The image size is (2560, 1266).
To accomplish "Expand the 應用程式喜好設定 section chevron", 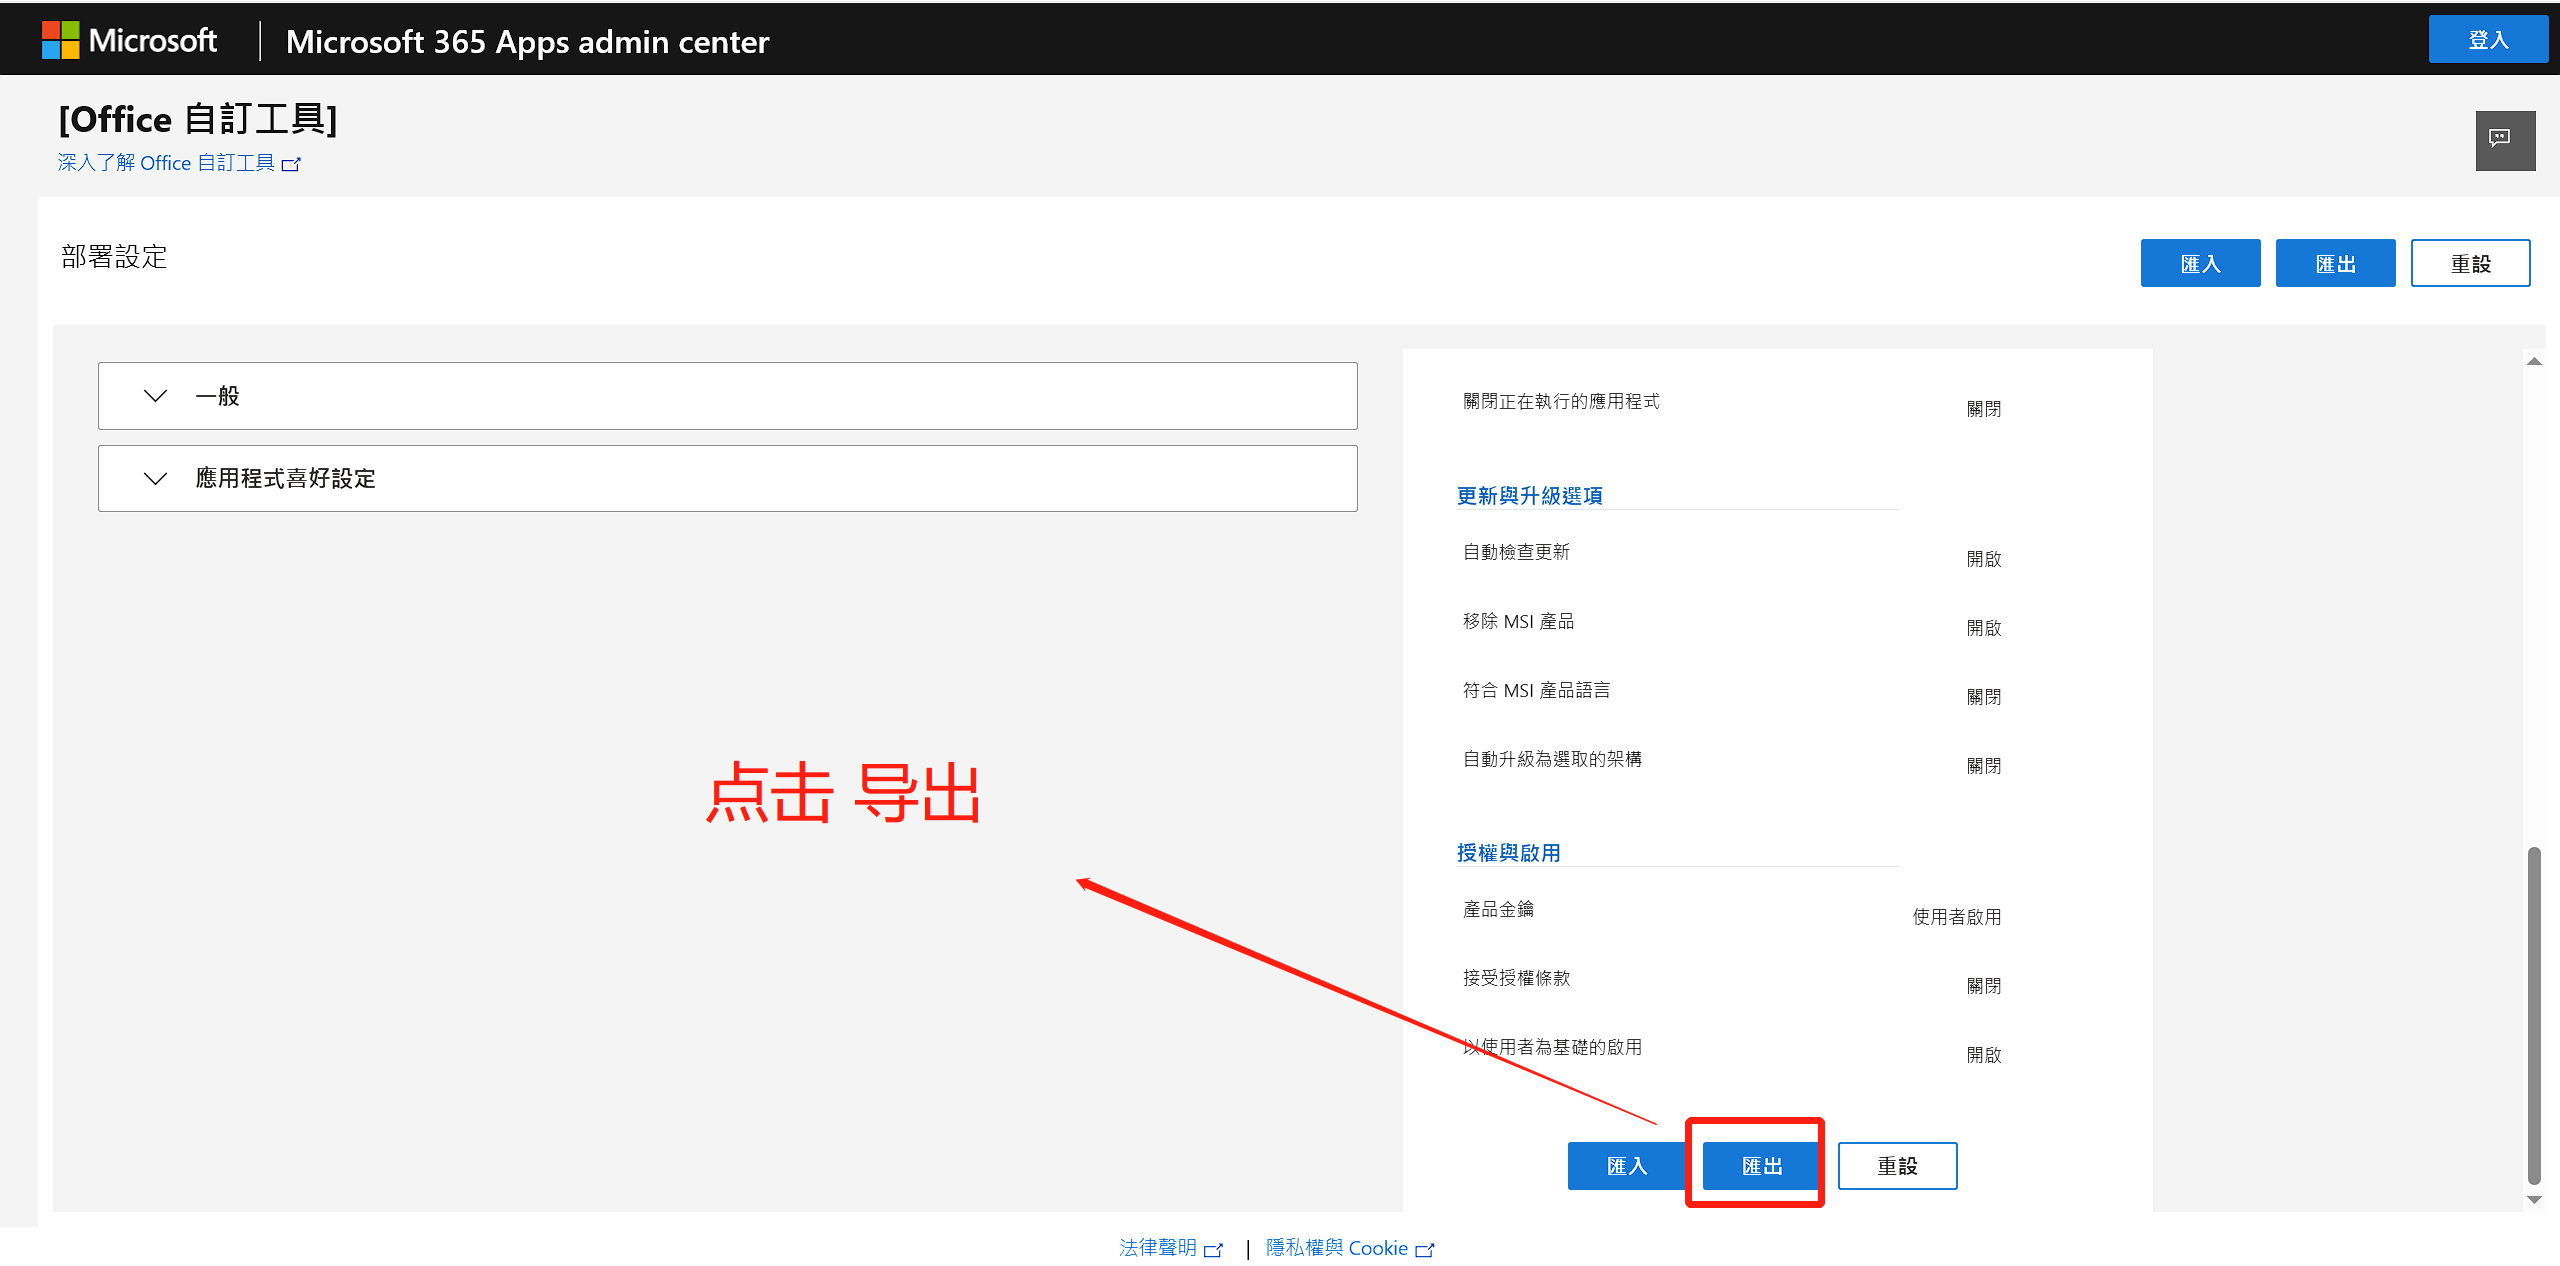I will pos(155,479).
